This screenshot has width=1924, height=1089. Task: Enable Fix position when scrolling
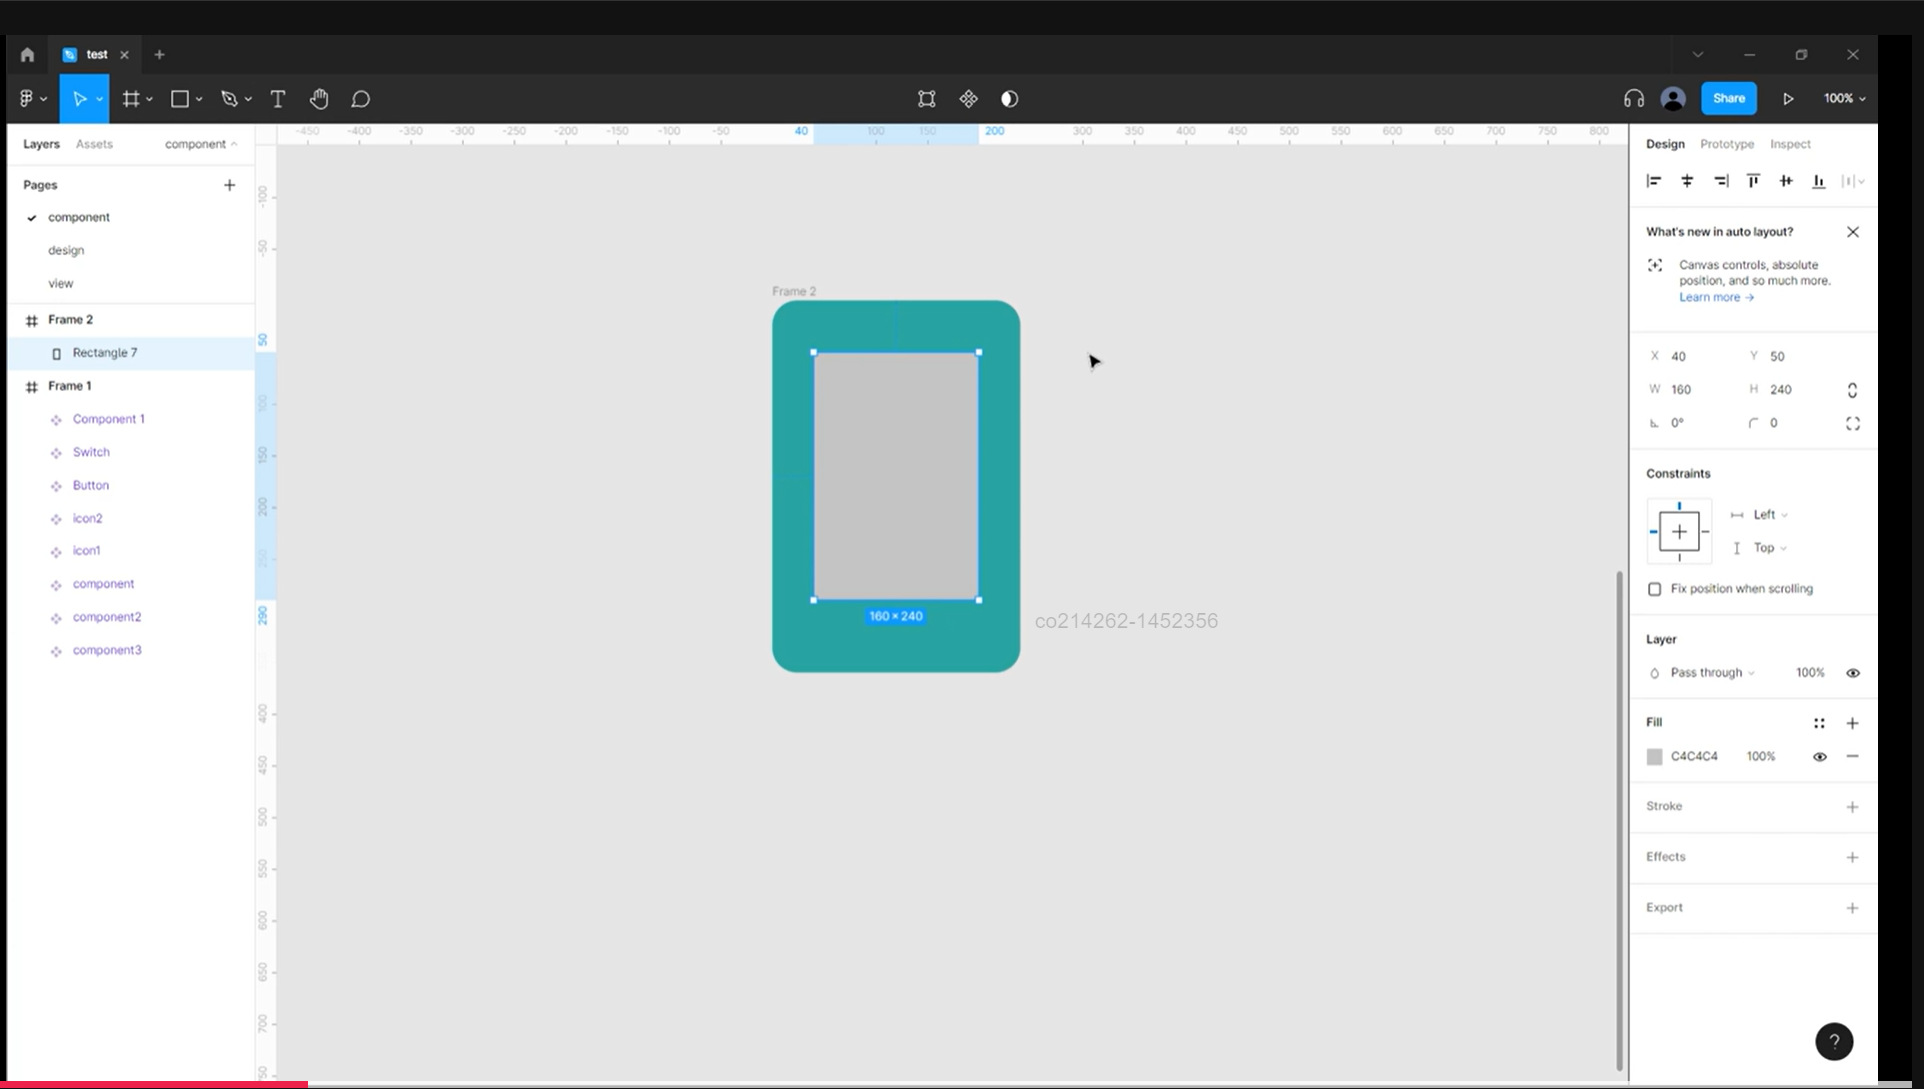(1655, 589)
